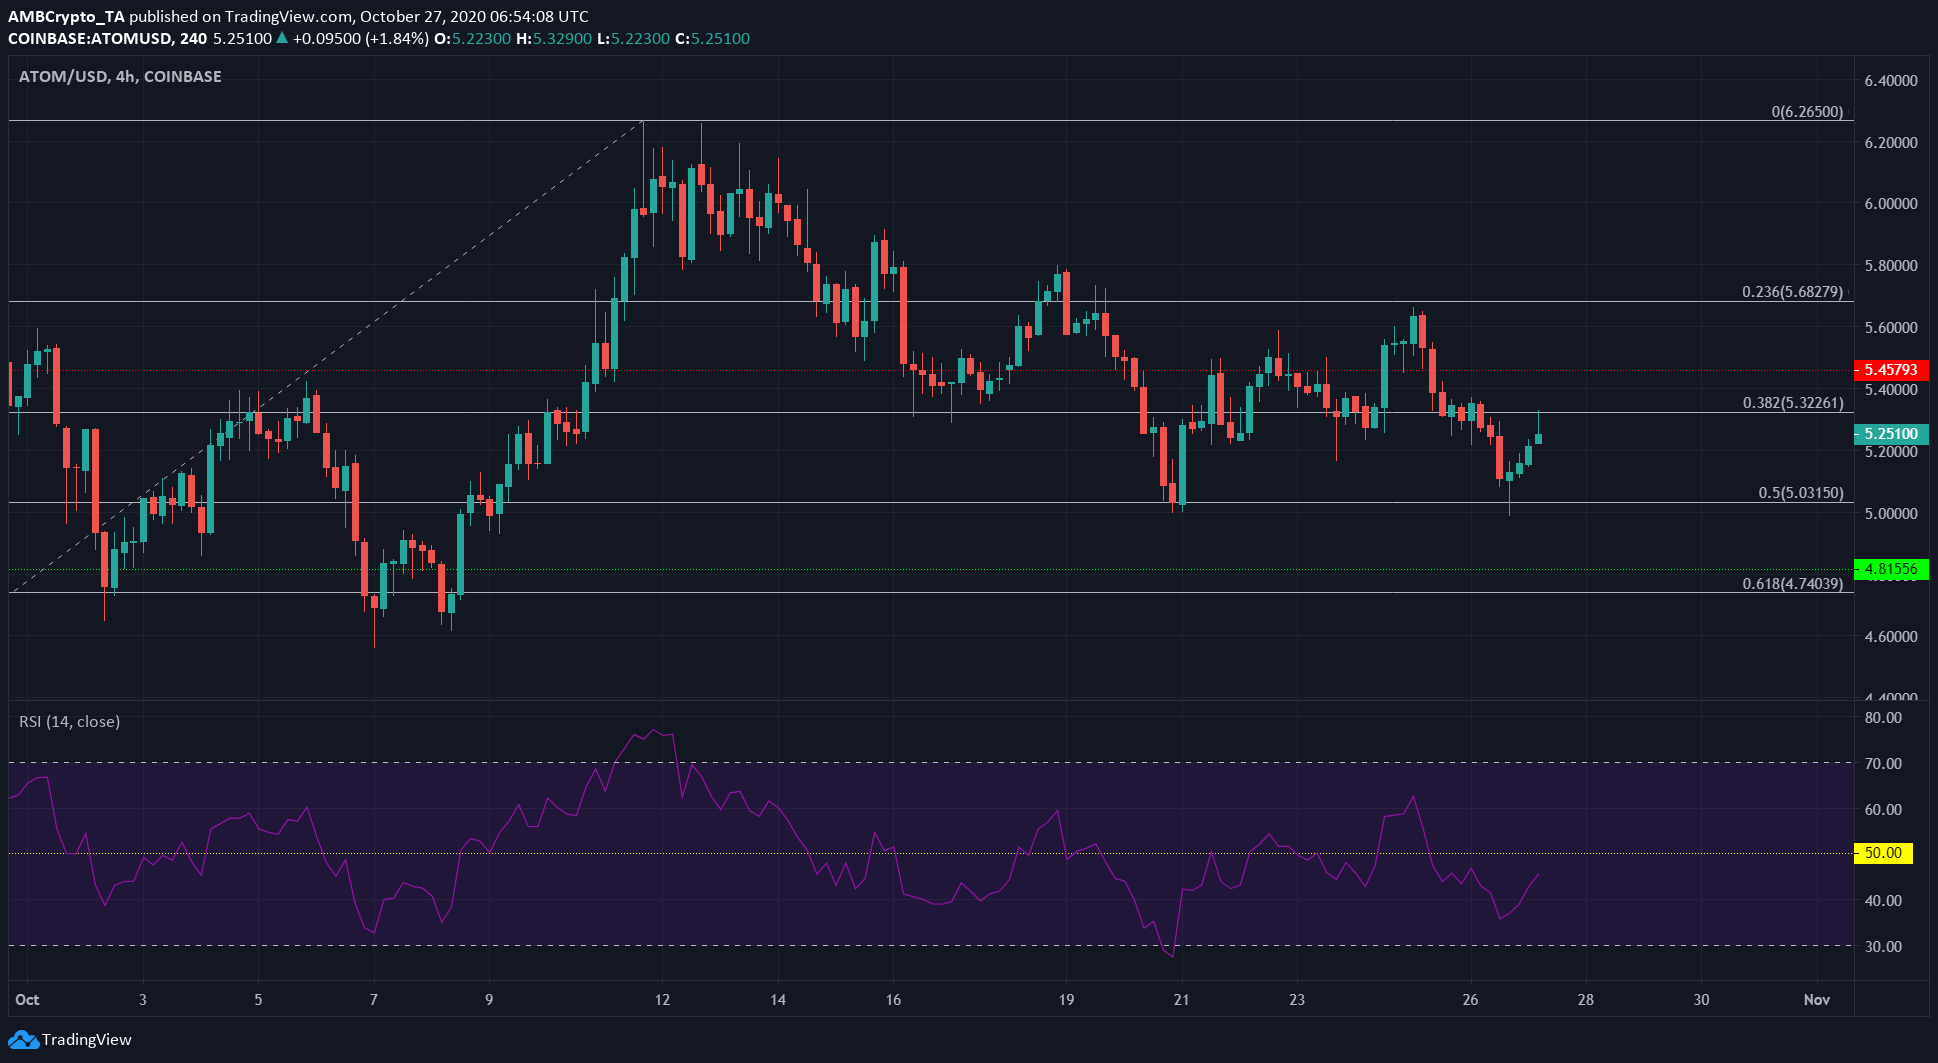Click the Nov date axis label

(x=1817, y=1000)
